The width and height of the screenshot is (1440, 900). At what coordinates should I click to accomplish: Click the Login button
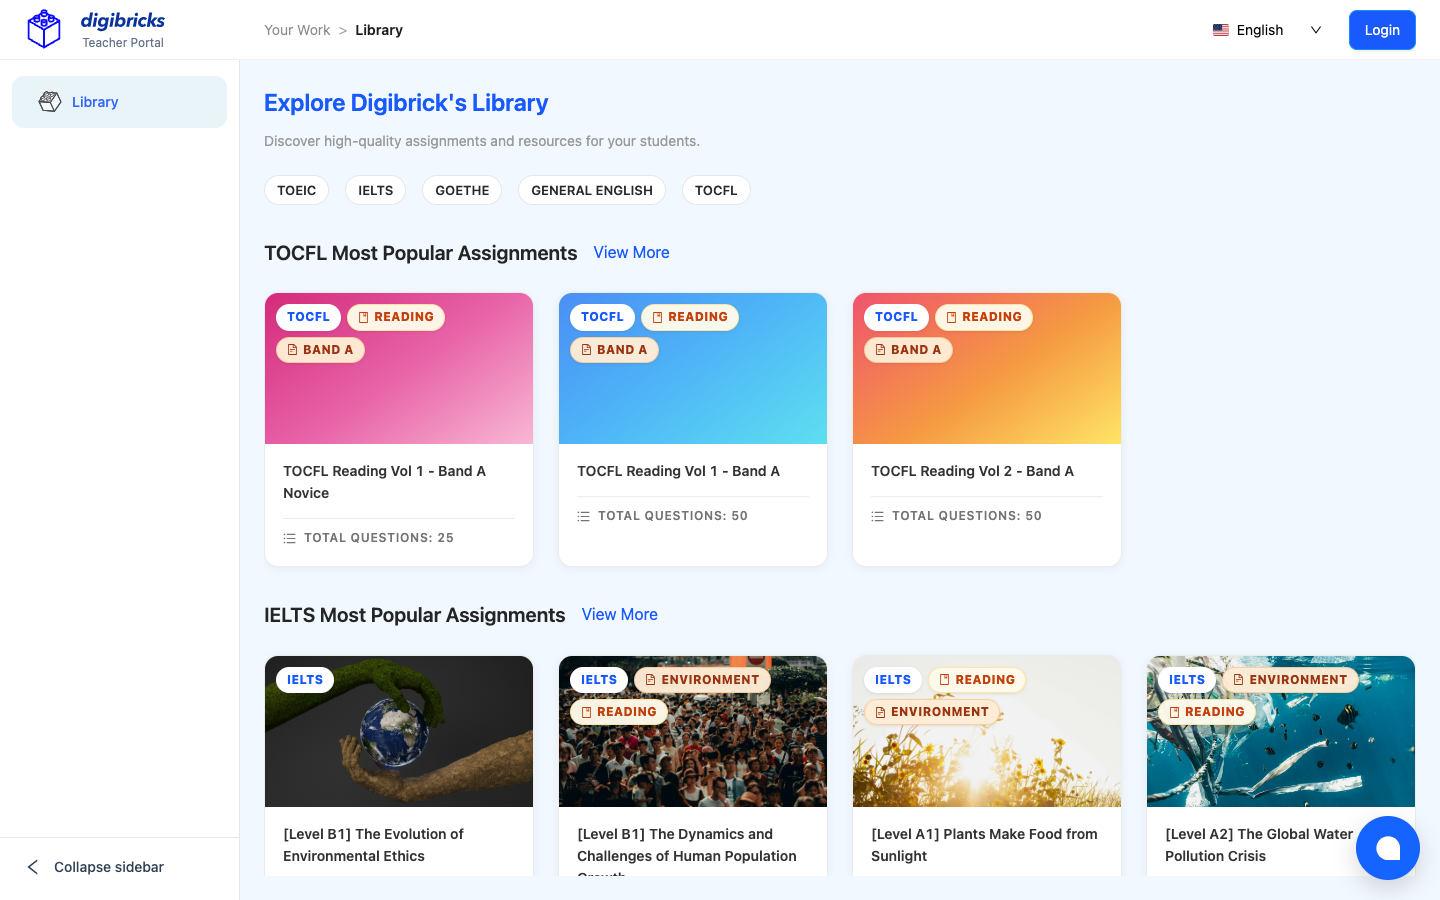(1382, 30)
